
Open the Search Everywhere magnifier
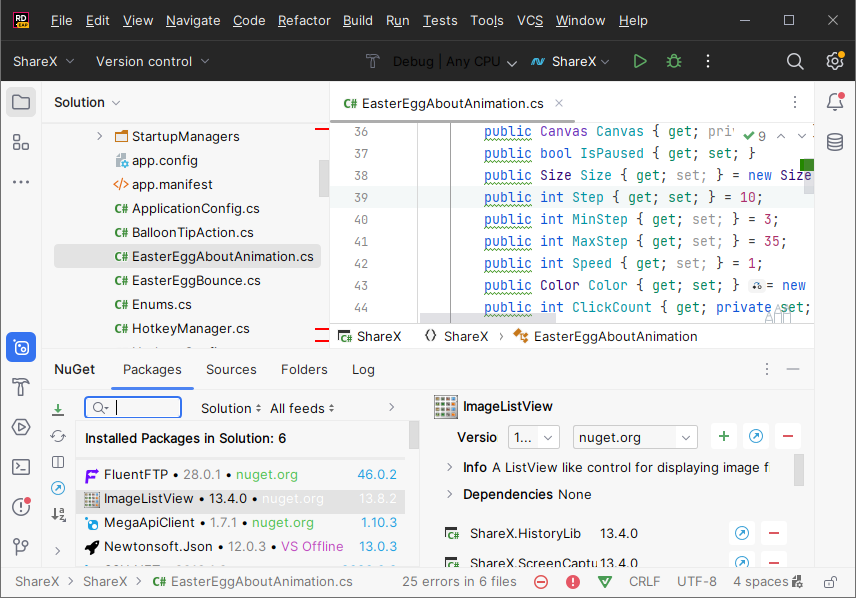pos(795,61)
